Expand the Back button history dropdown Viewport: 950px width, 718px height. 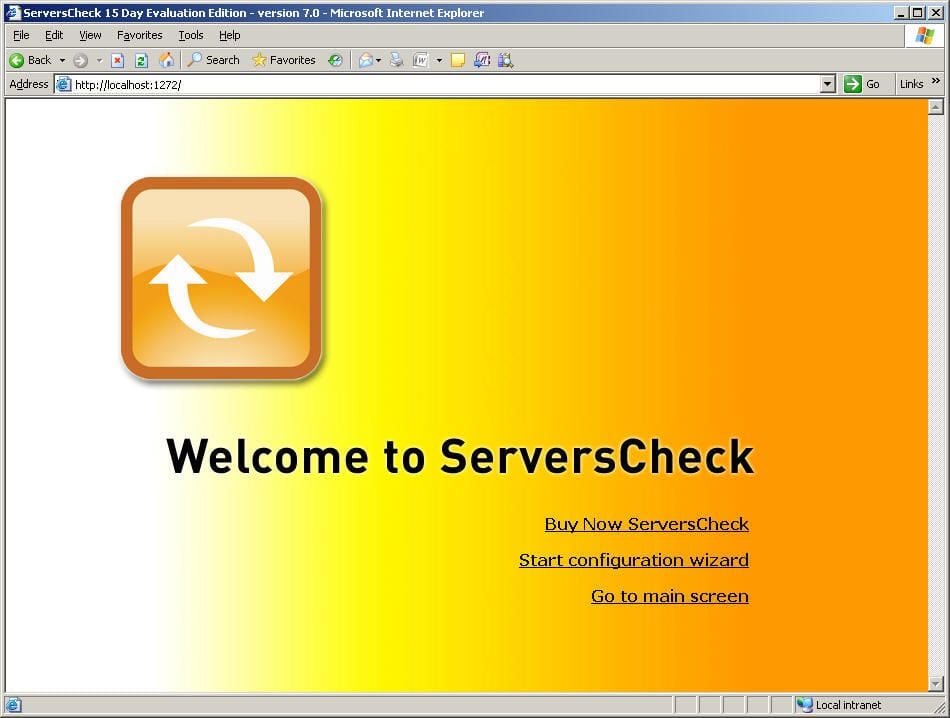[x=62, y=60]
